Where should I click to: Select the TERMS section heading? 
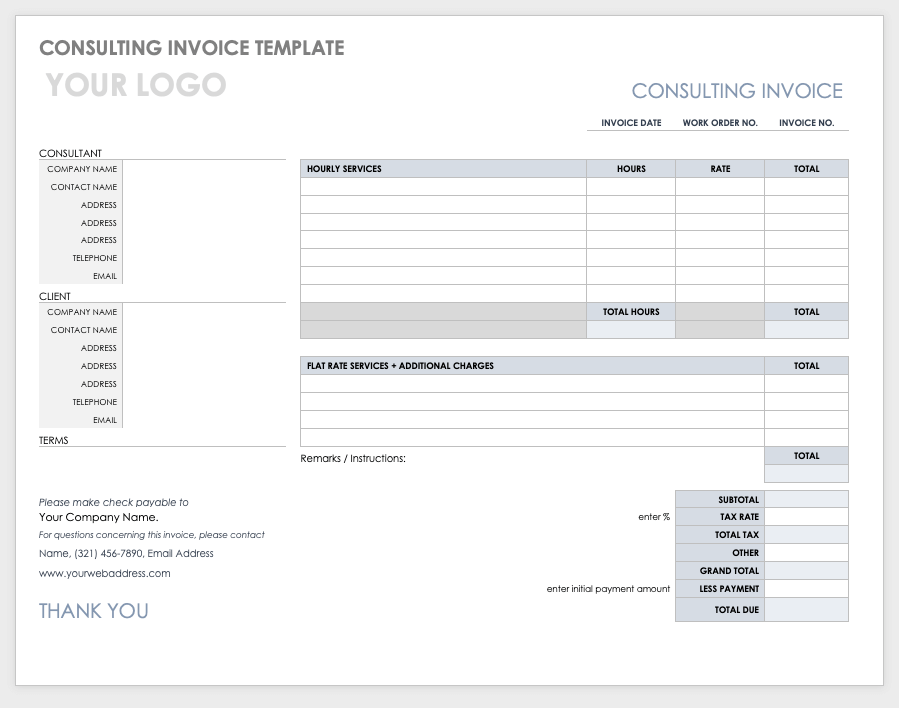point(53,440)
